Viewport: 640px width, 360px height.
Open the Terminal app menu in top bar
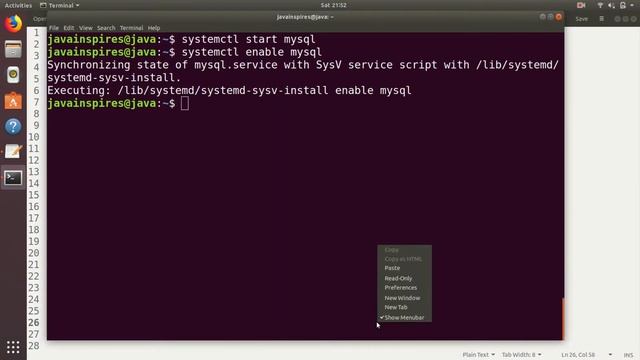tap(60, 5)
